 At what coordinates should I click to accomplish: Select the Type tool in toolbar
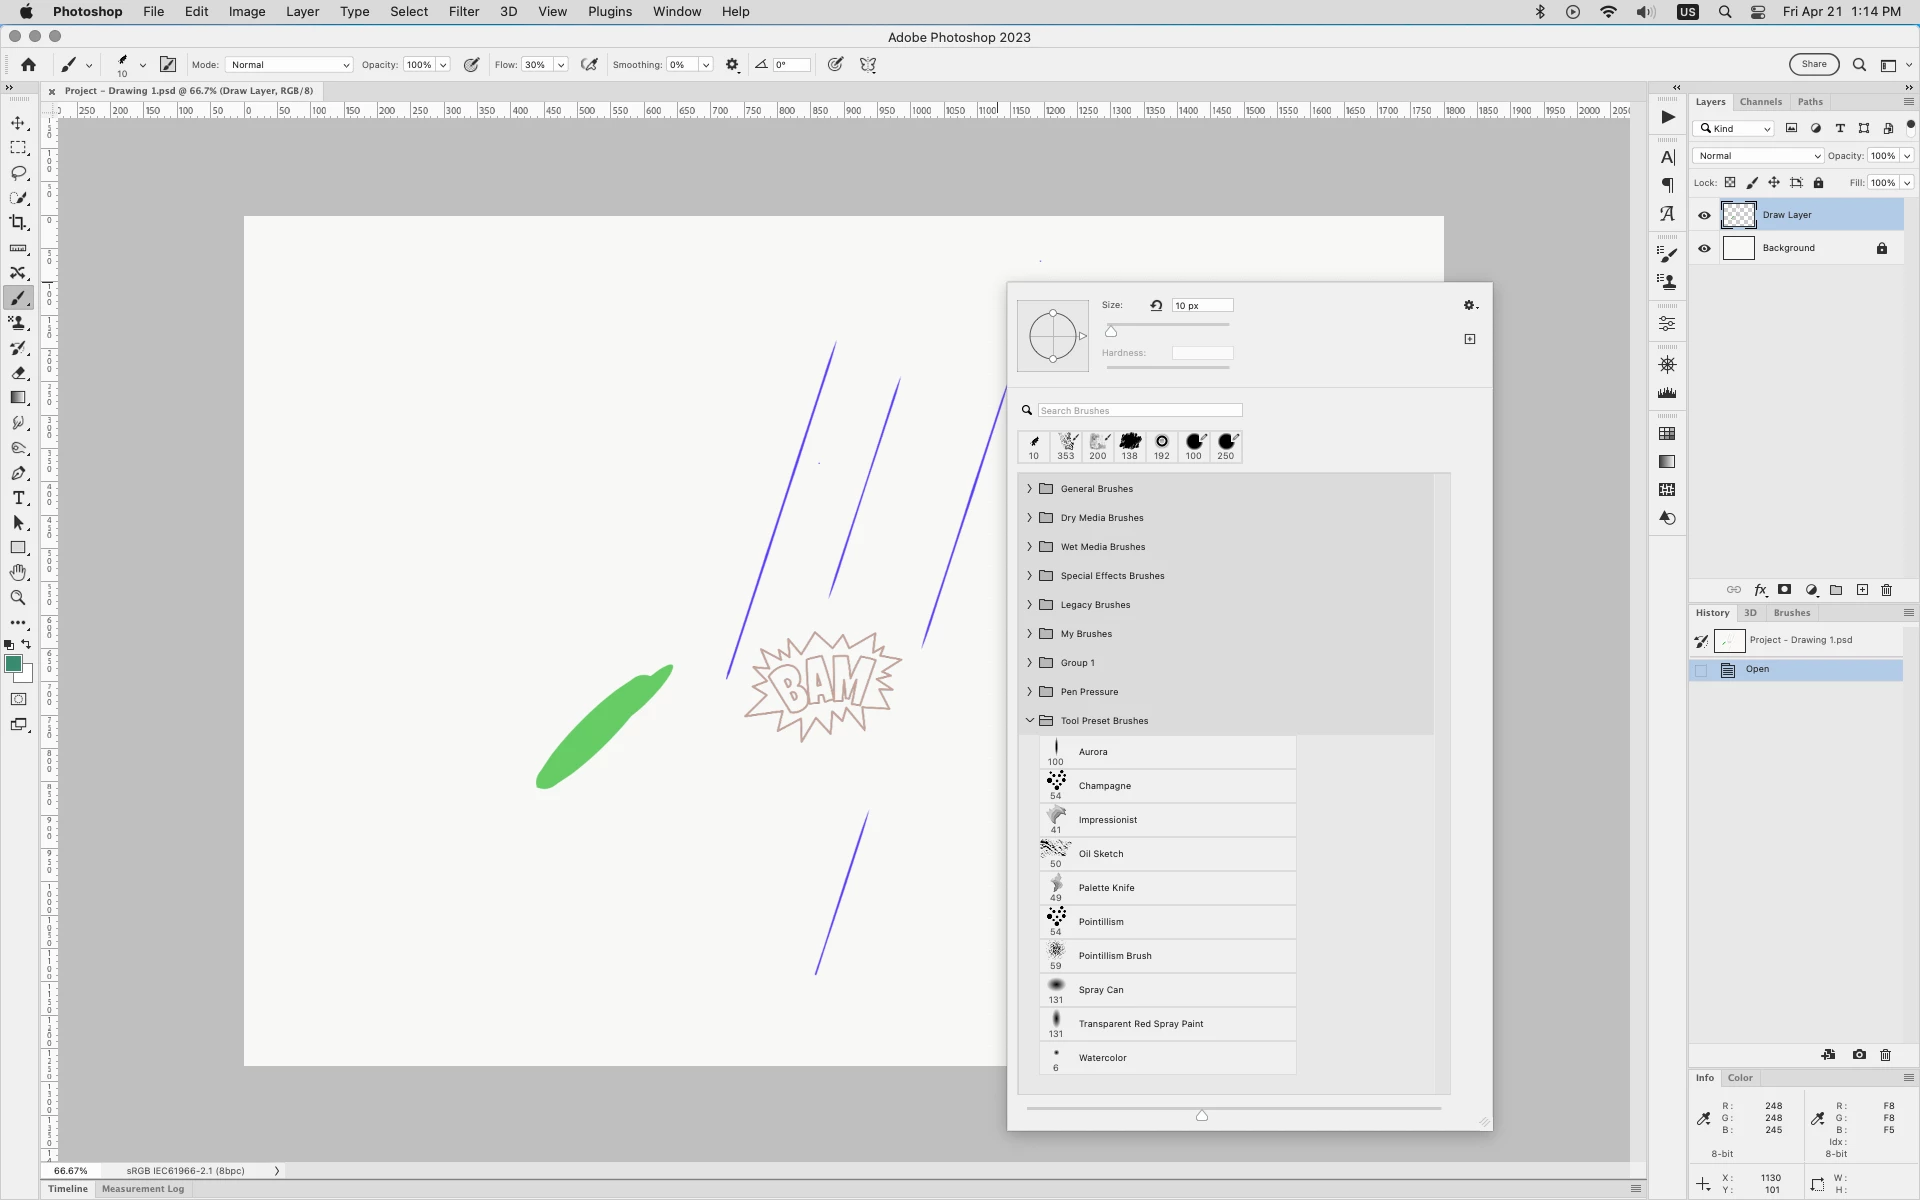[x=18, y=498]
